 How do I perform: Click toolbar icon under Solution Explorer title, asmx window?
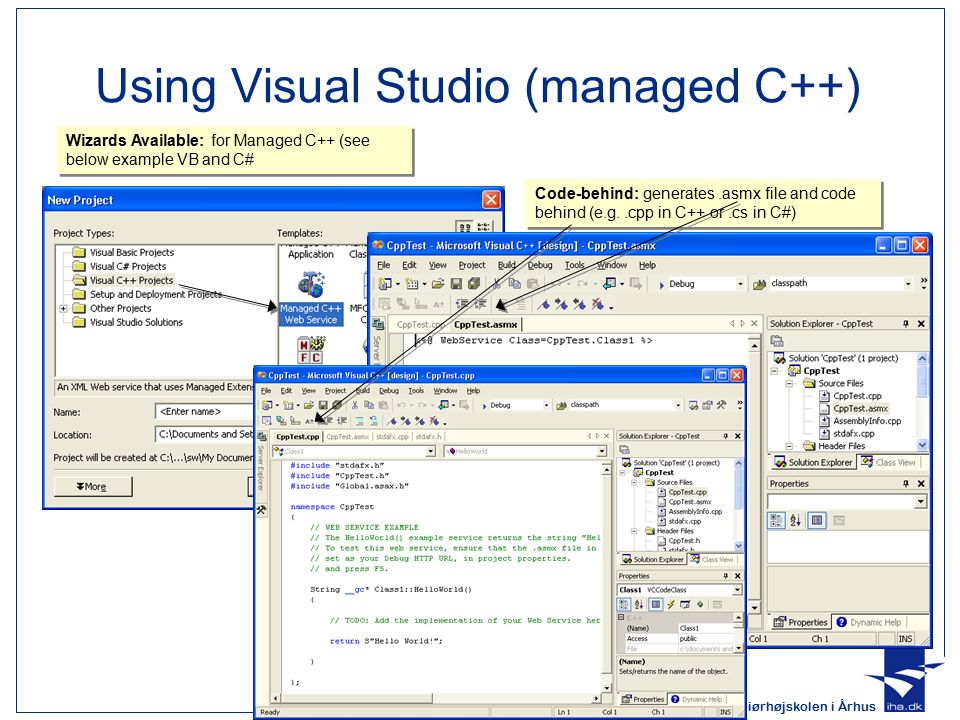(x=777, y=341)
